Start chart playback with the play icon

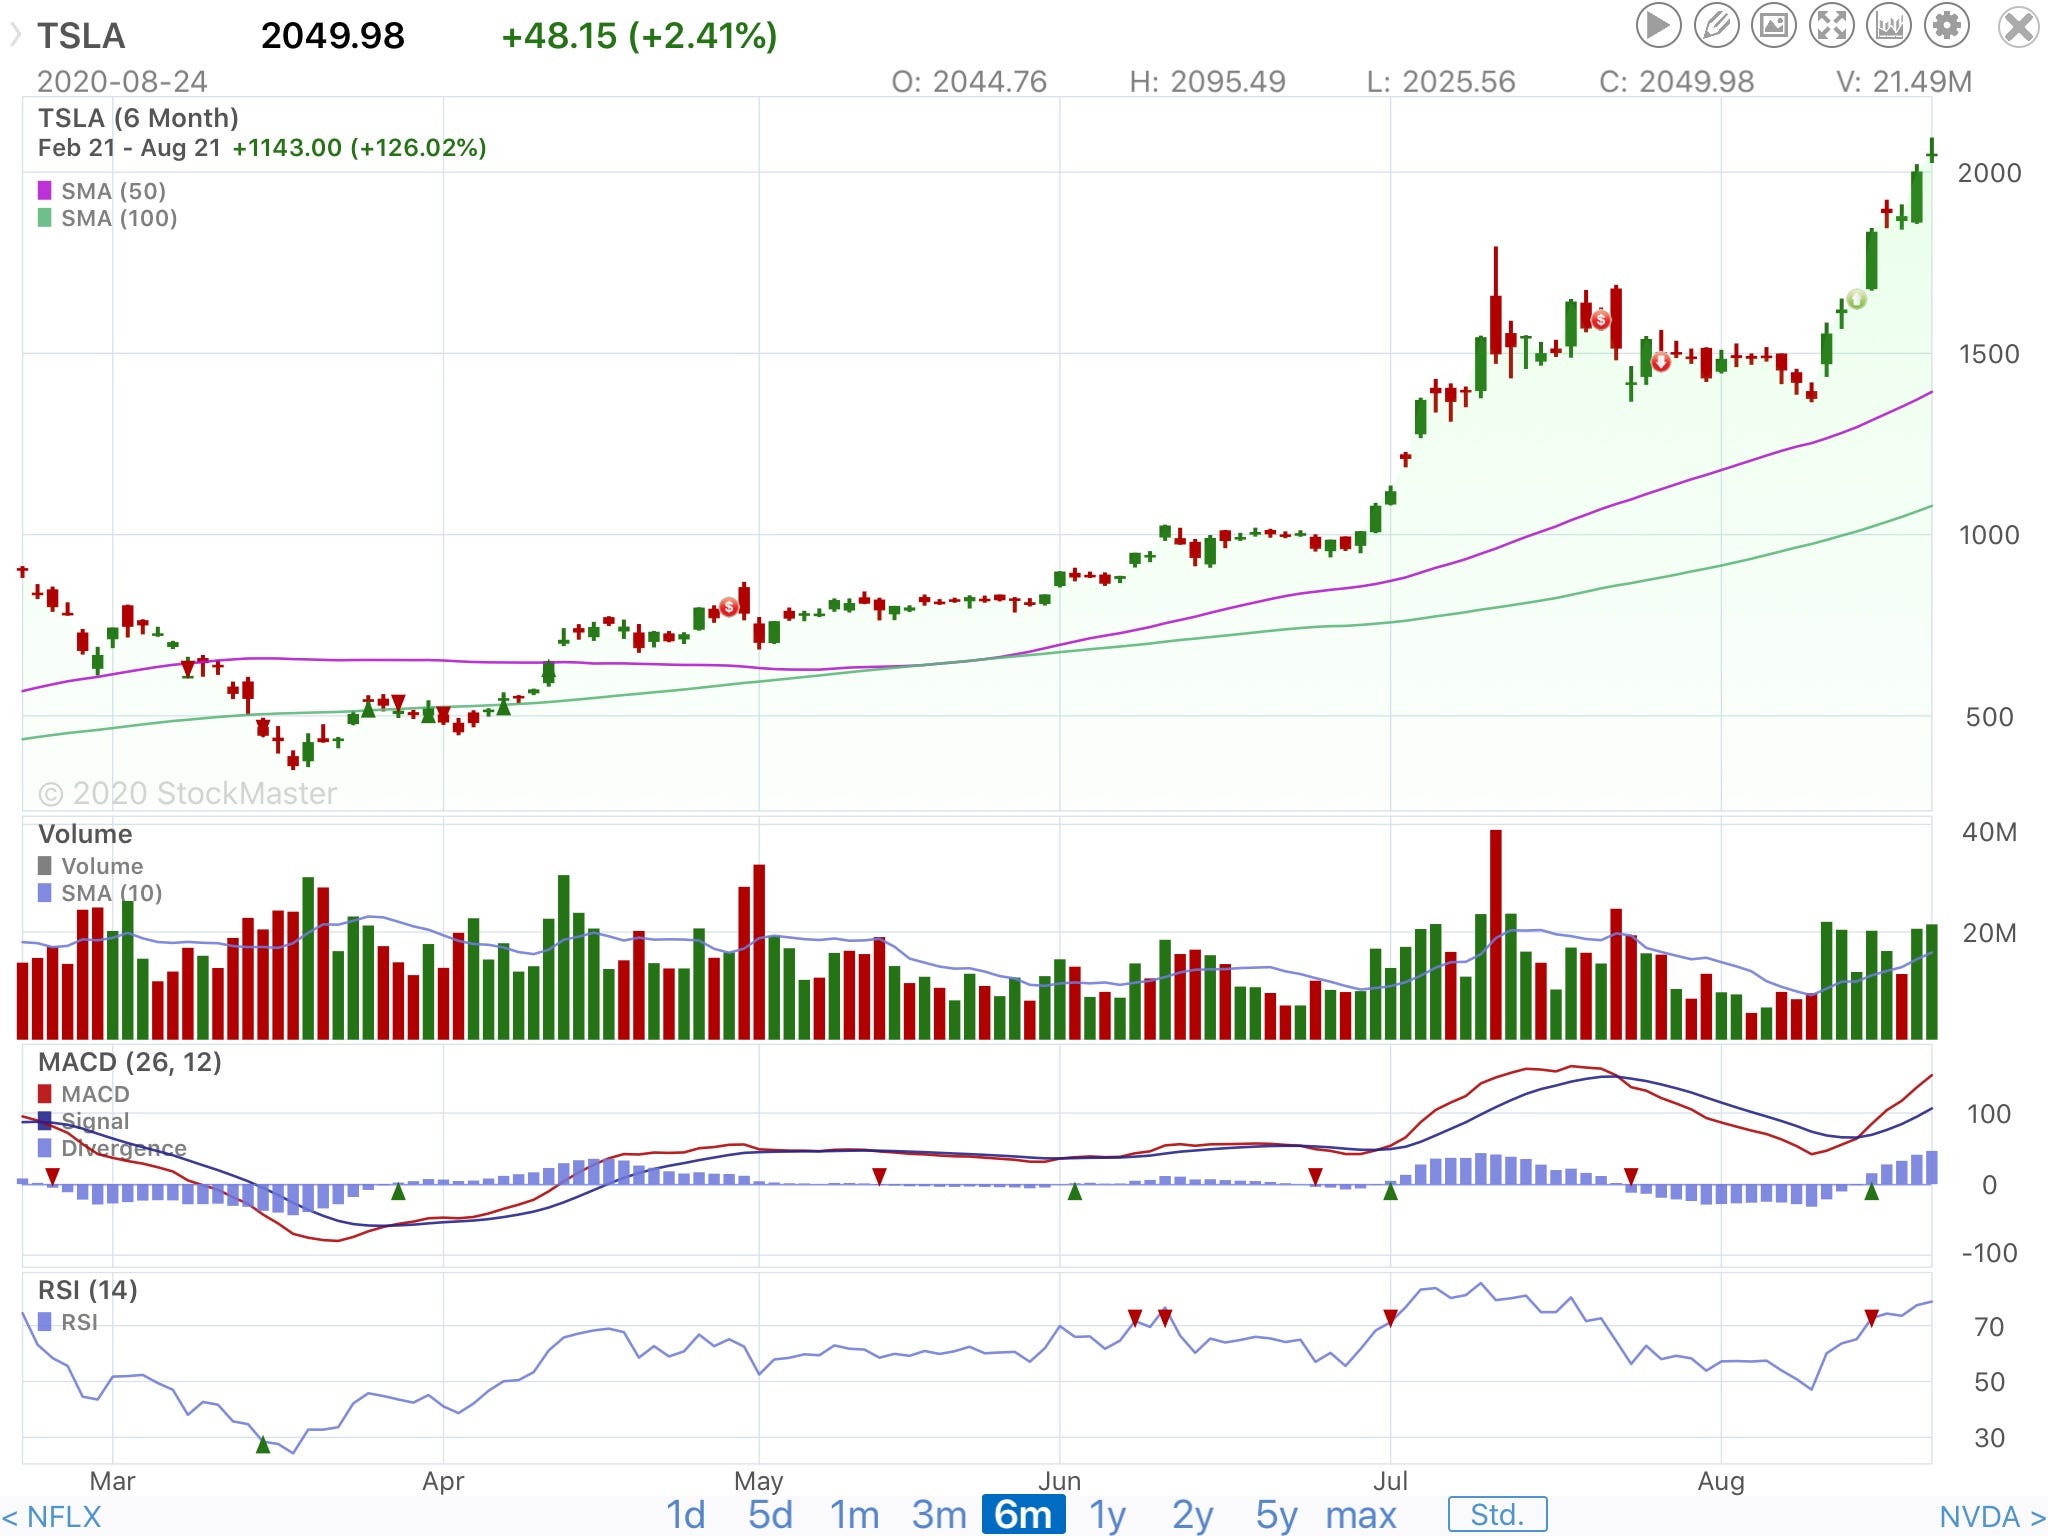(x=1658, y=26)
